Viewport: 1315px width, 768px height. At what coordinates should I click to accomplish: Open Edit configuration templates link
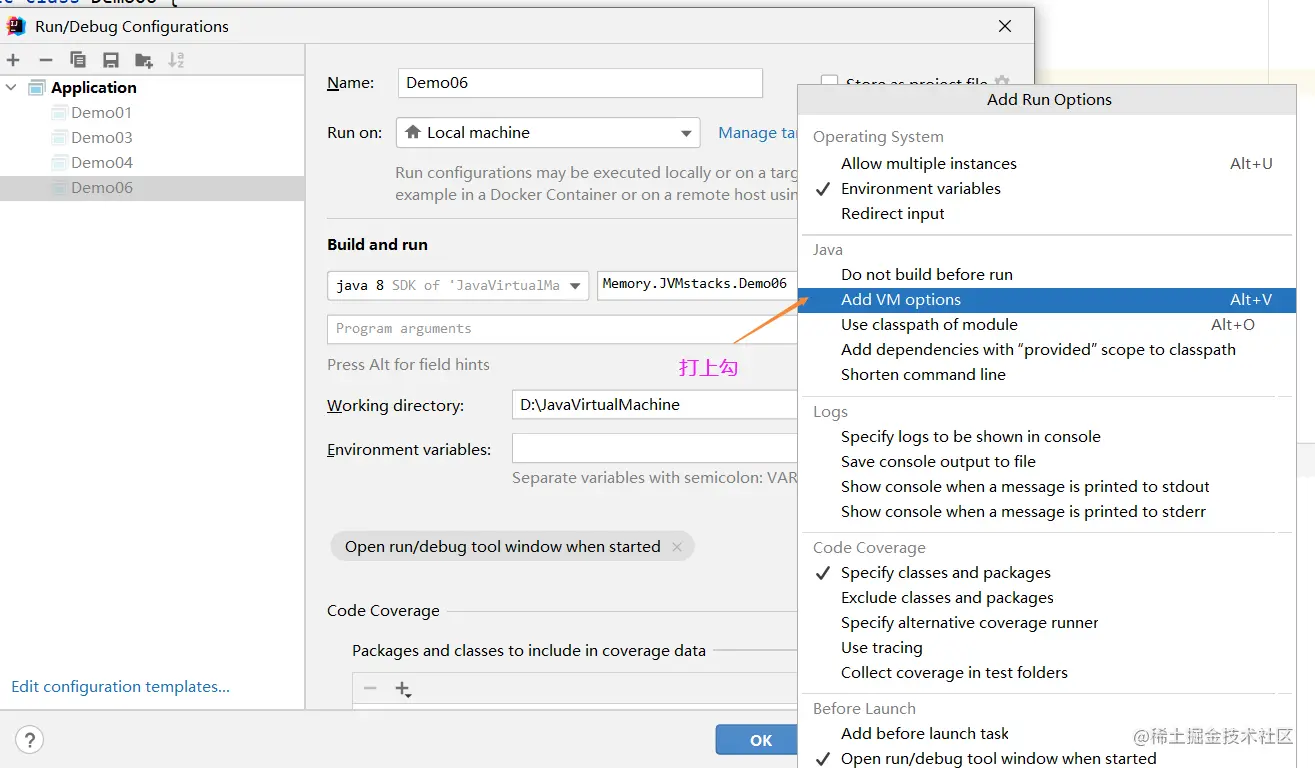coord(120,687)
